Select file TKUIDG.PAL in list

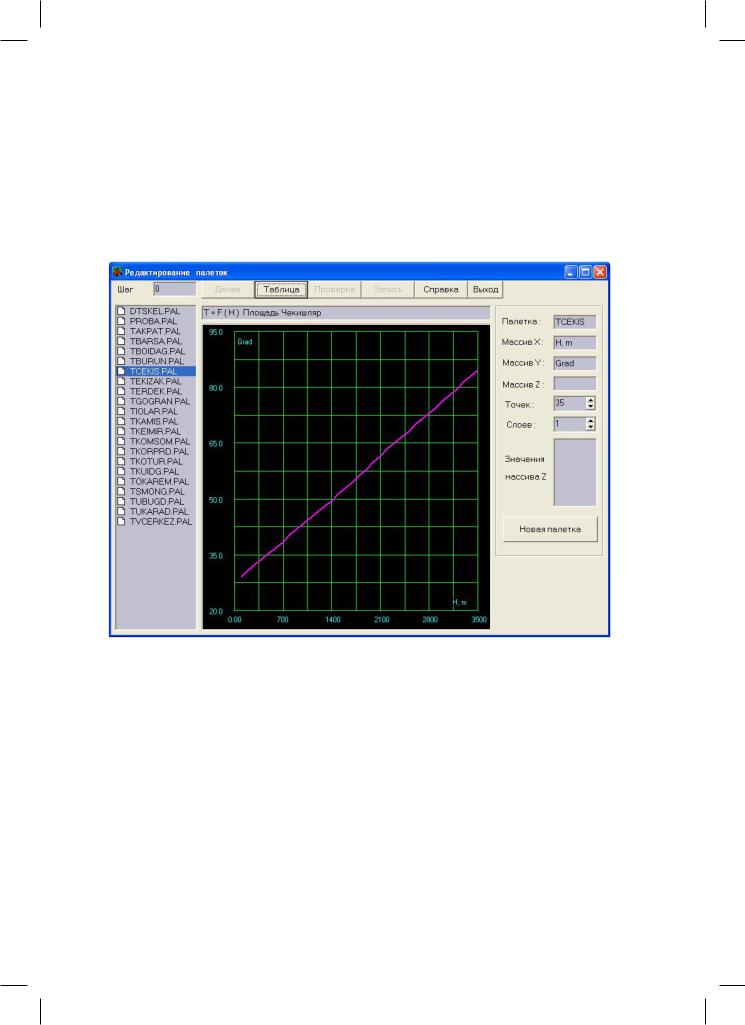pyautogui.click(x=154, y=471)
